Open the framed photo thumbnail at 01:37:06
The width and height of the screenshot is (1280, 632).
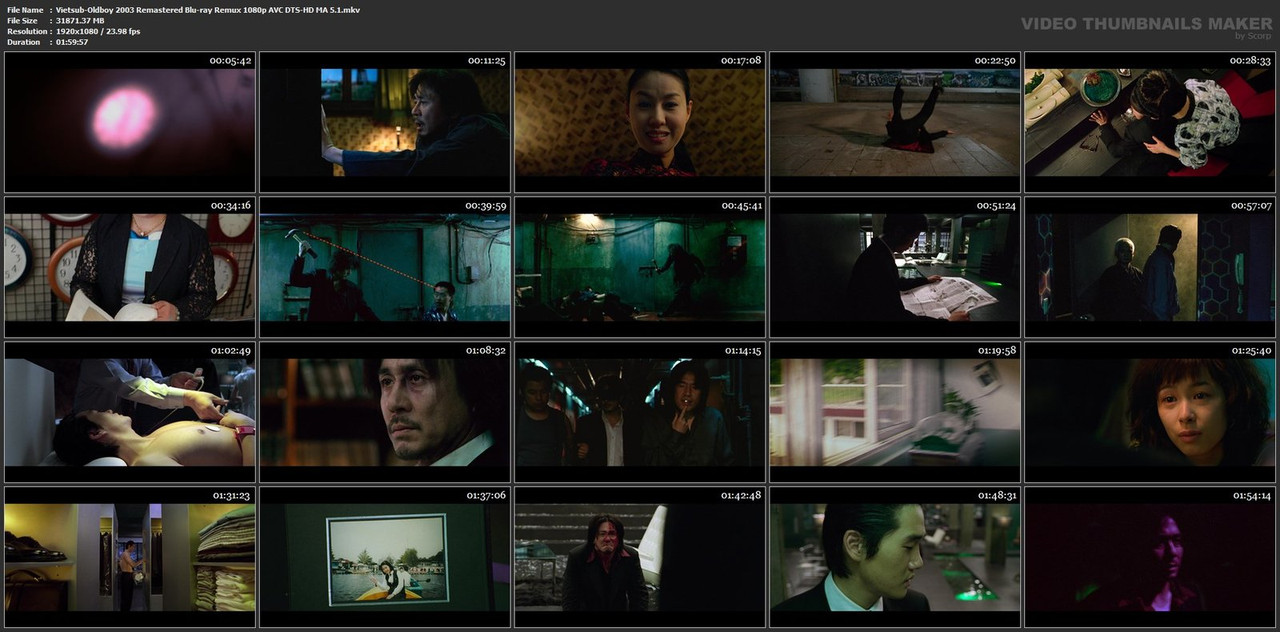[x=385, y=557]
